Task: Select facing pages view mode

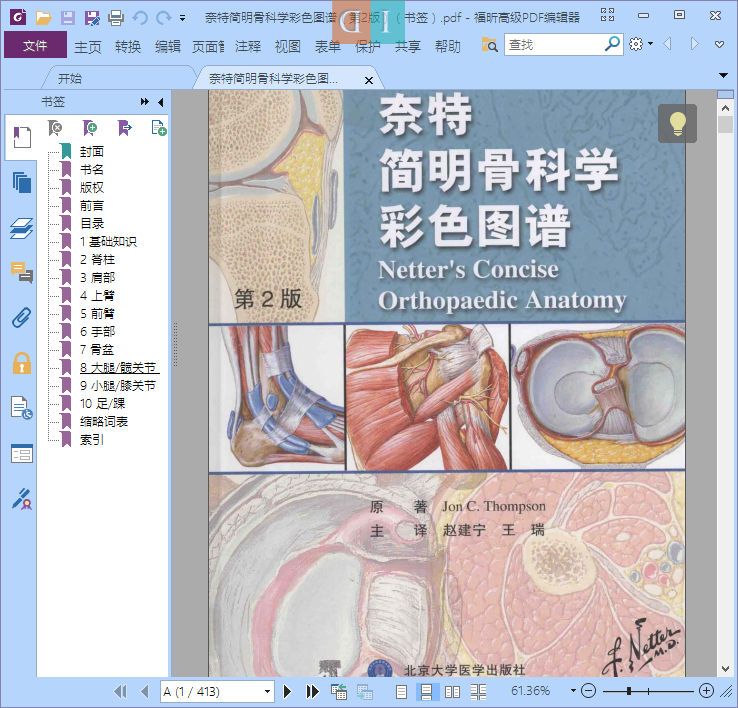Action: click(452, 692)
